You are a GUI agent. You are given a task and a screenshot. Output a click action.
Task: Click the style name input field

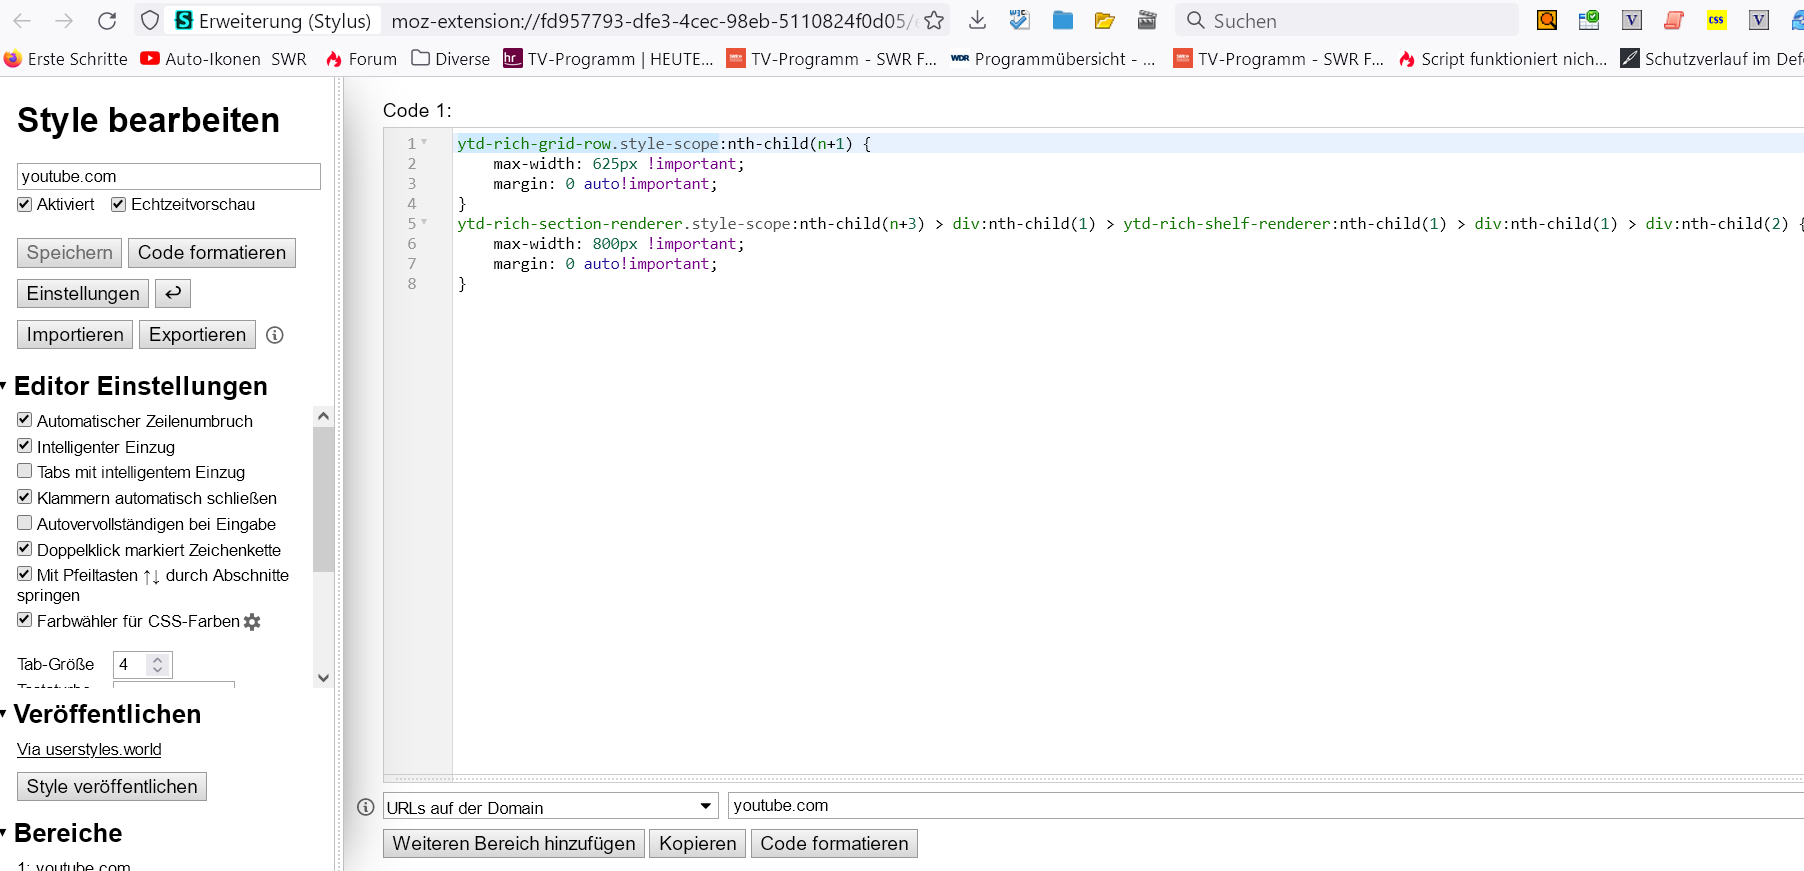(x=168, y=176)
